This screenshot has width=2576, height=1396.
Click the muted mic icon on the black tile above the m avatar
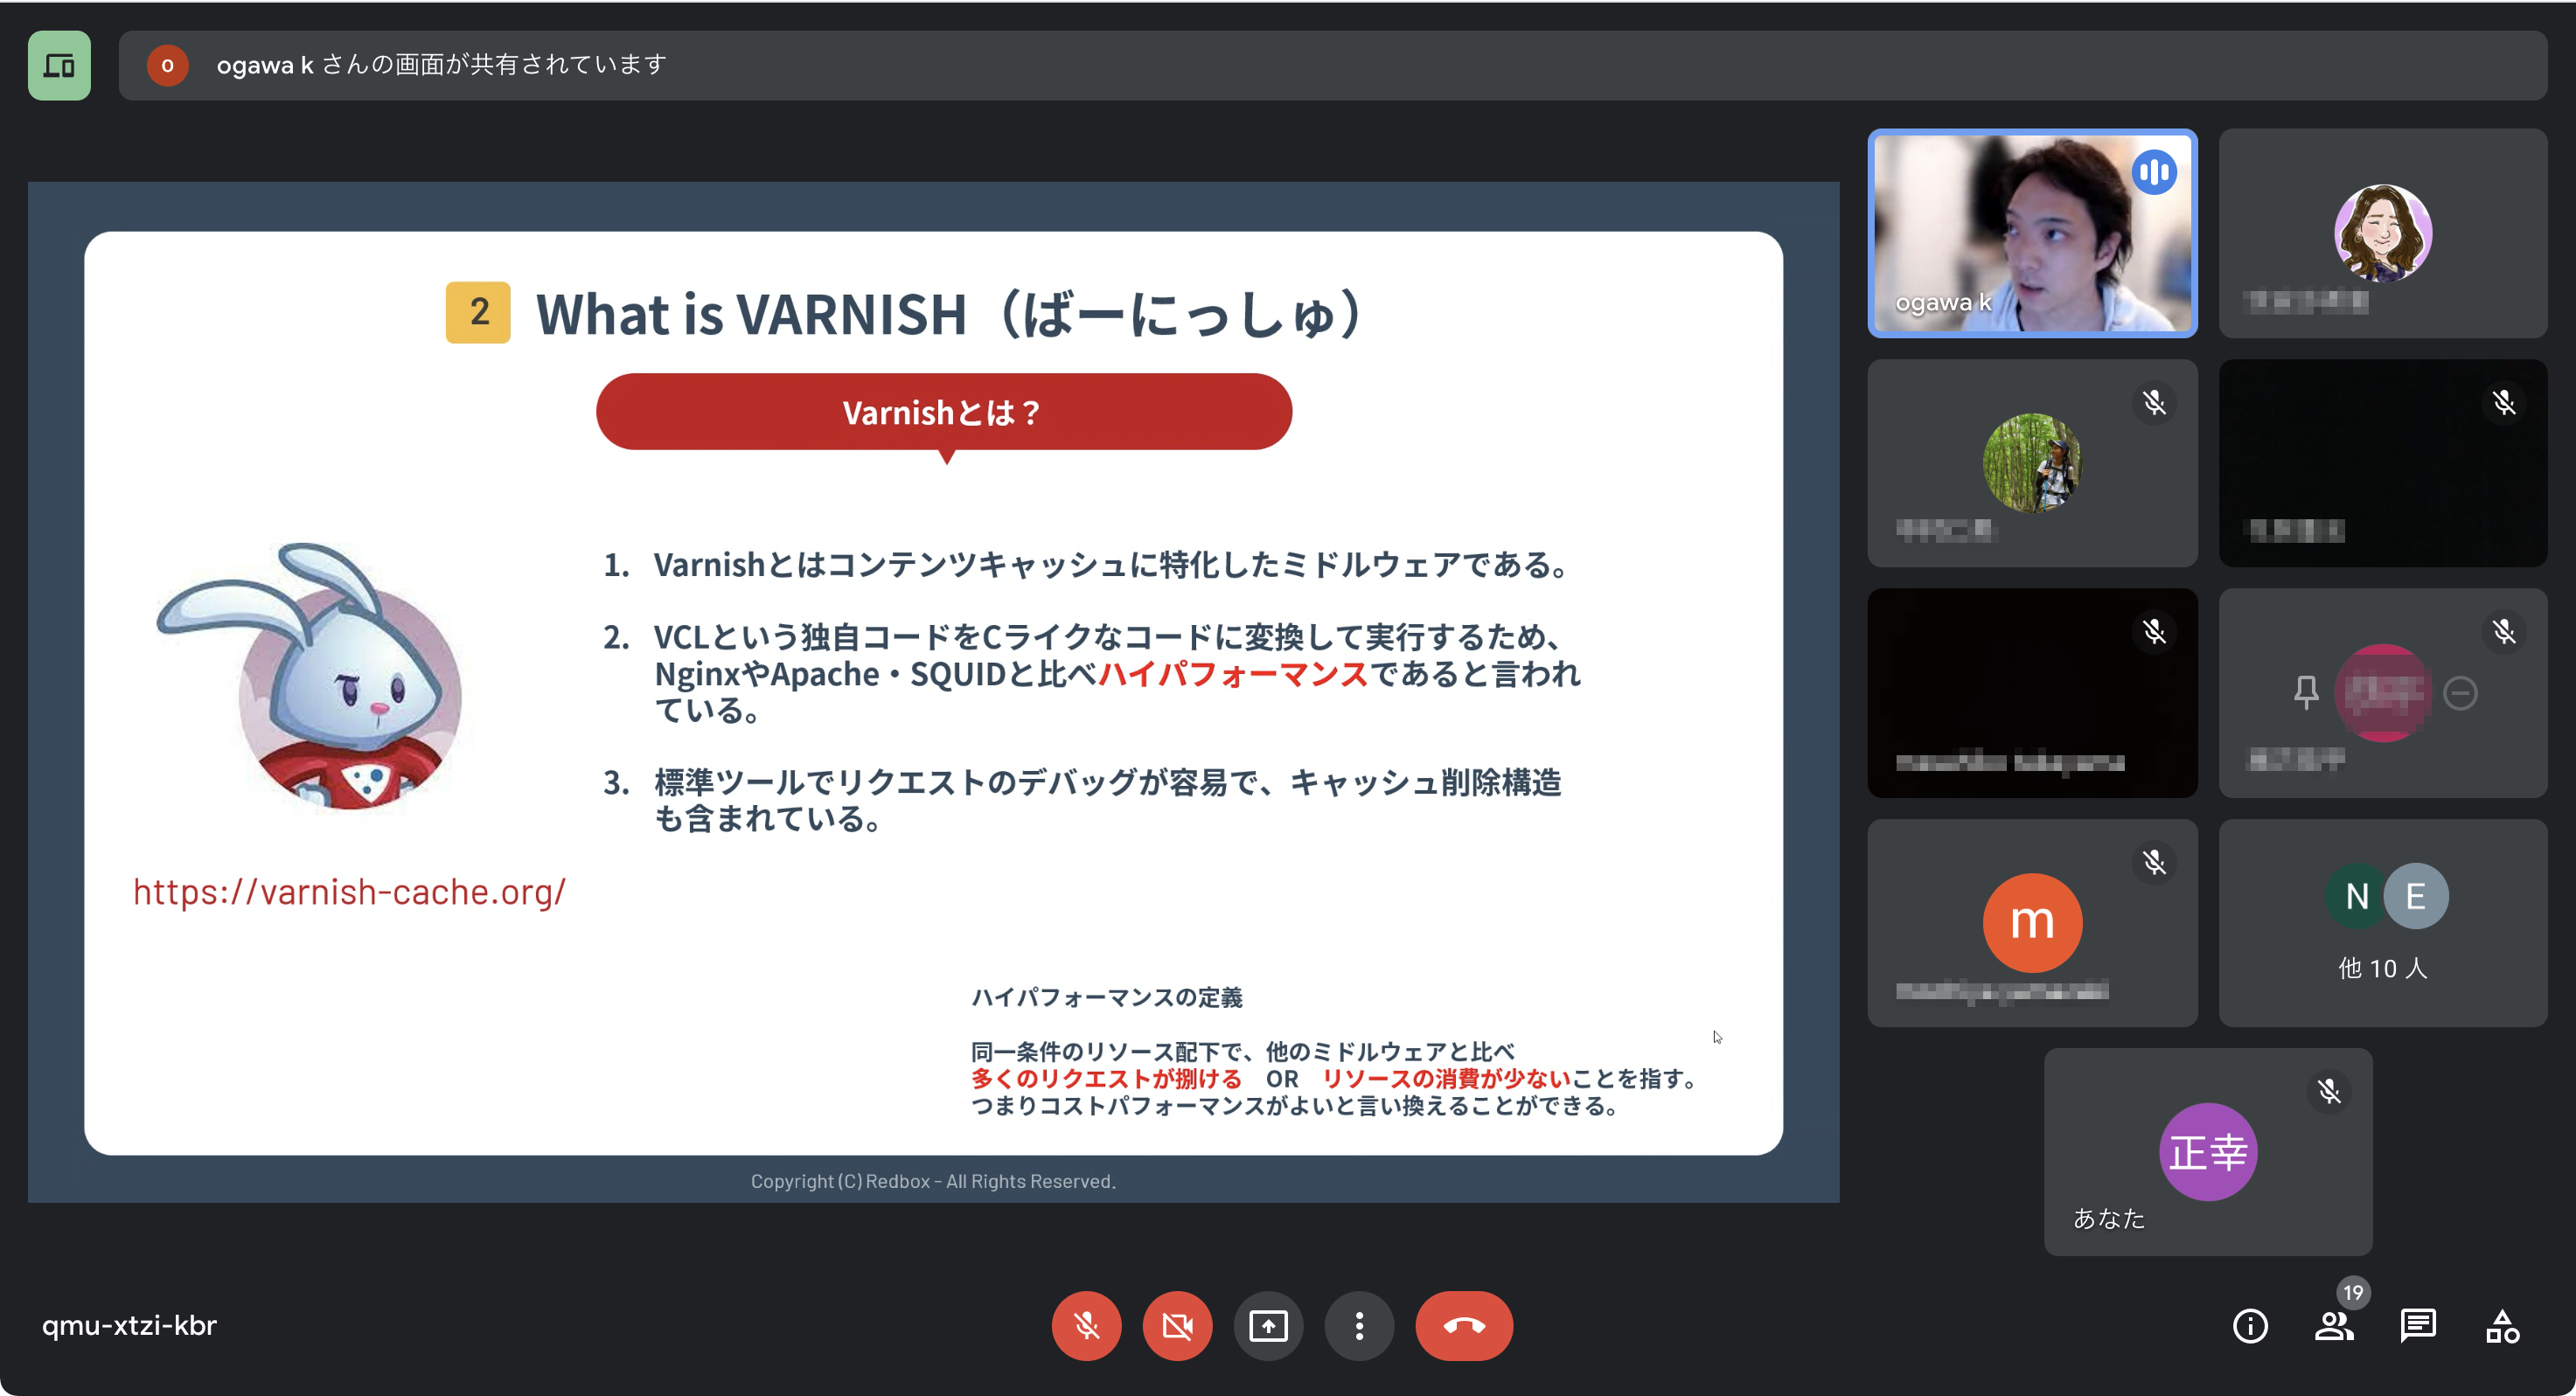[2154, 632]
